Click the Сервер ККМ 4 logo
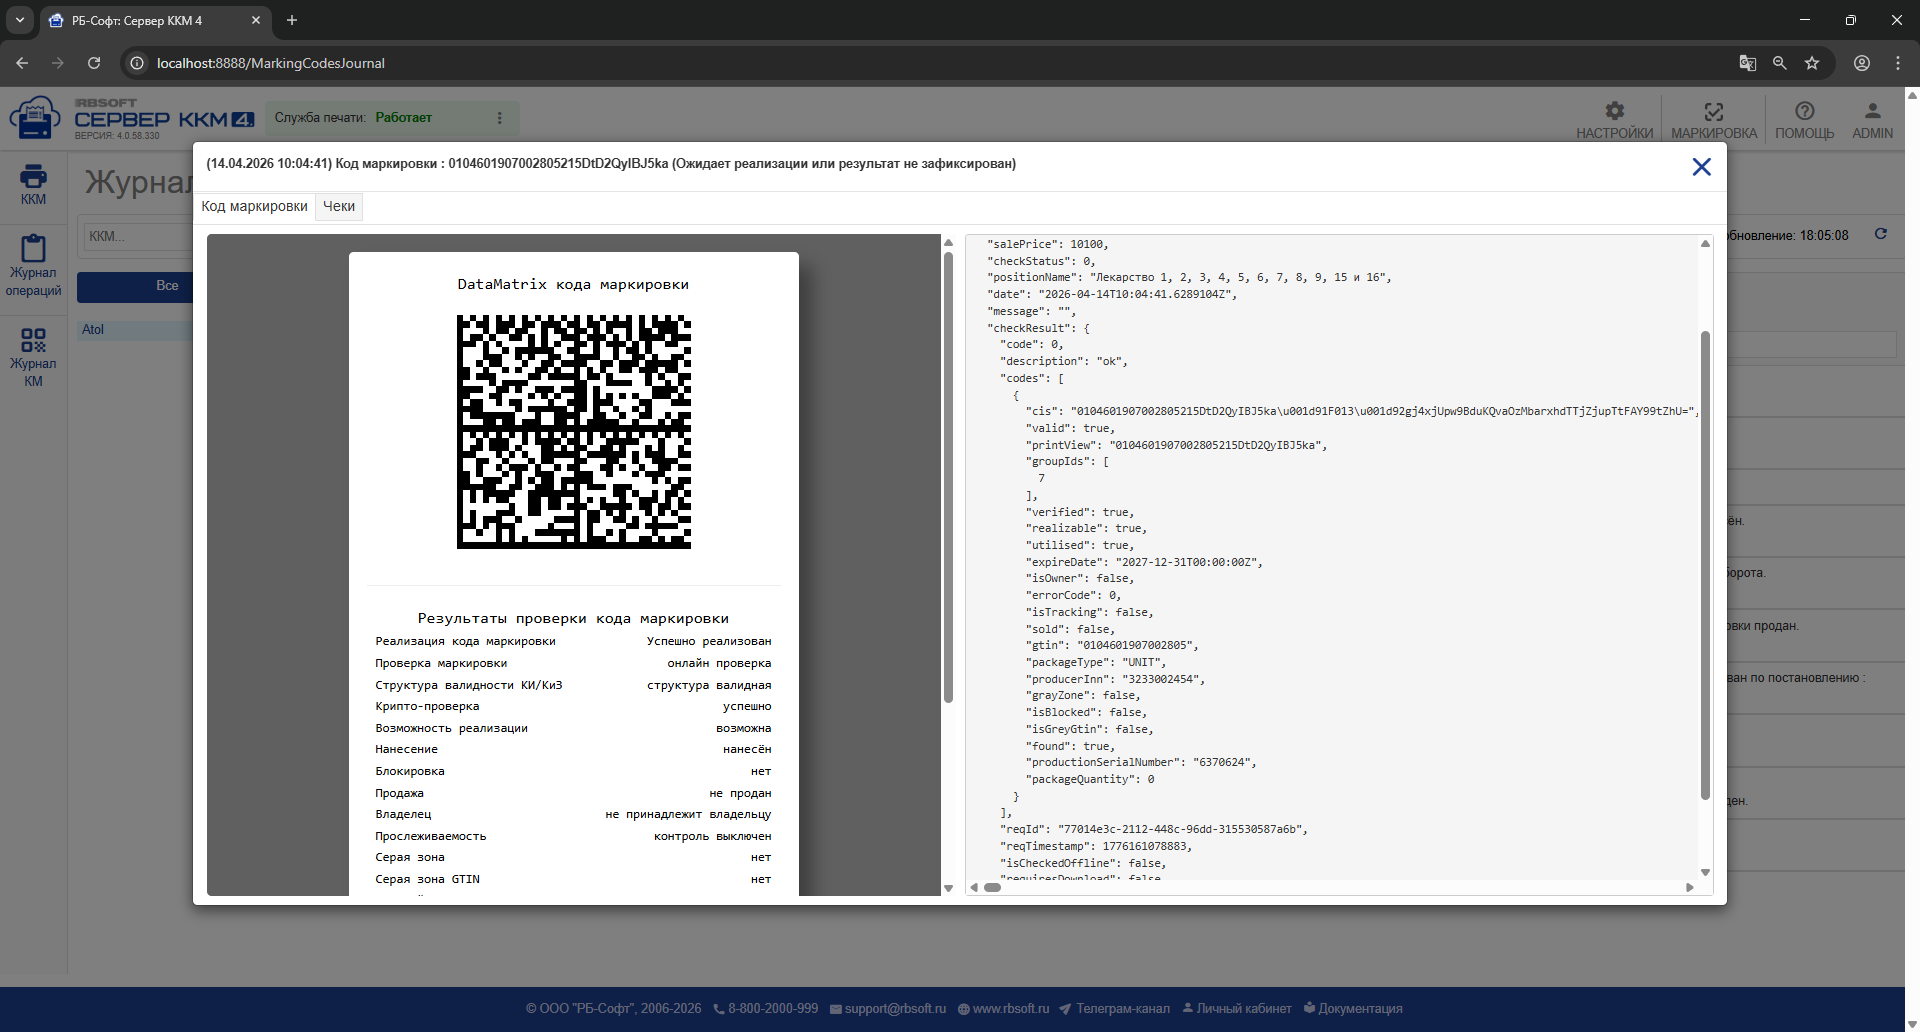The width and height of the screenshot is (1920, 1032). coord(132,118)
